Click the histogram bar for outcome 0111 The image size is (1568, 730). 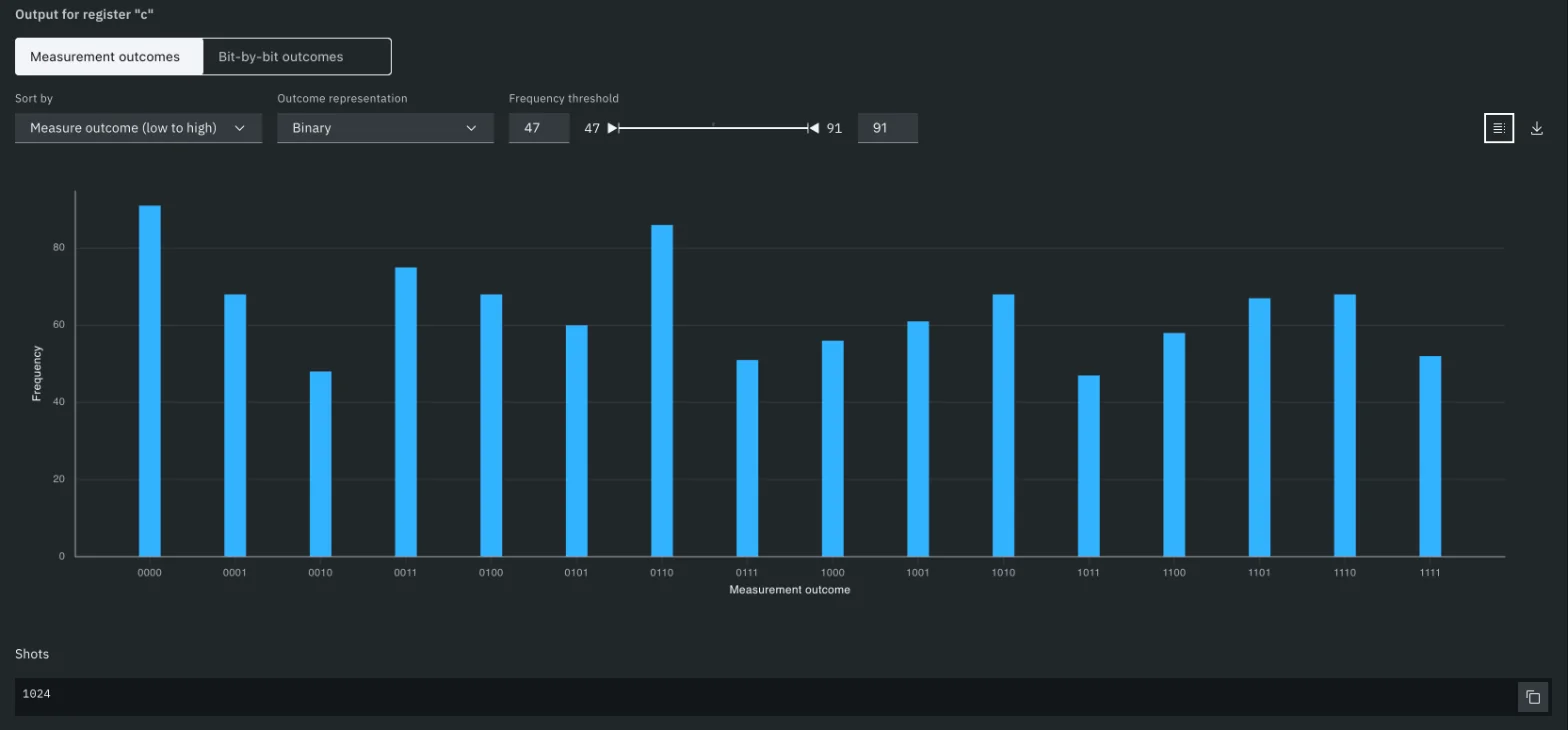tap(747, 458)
